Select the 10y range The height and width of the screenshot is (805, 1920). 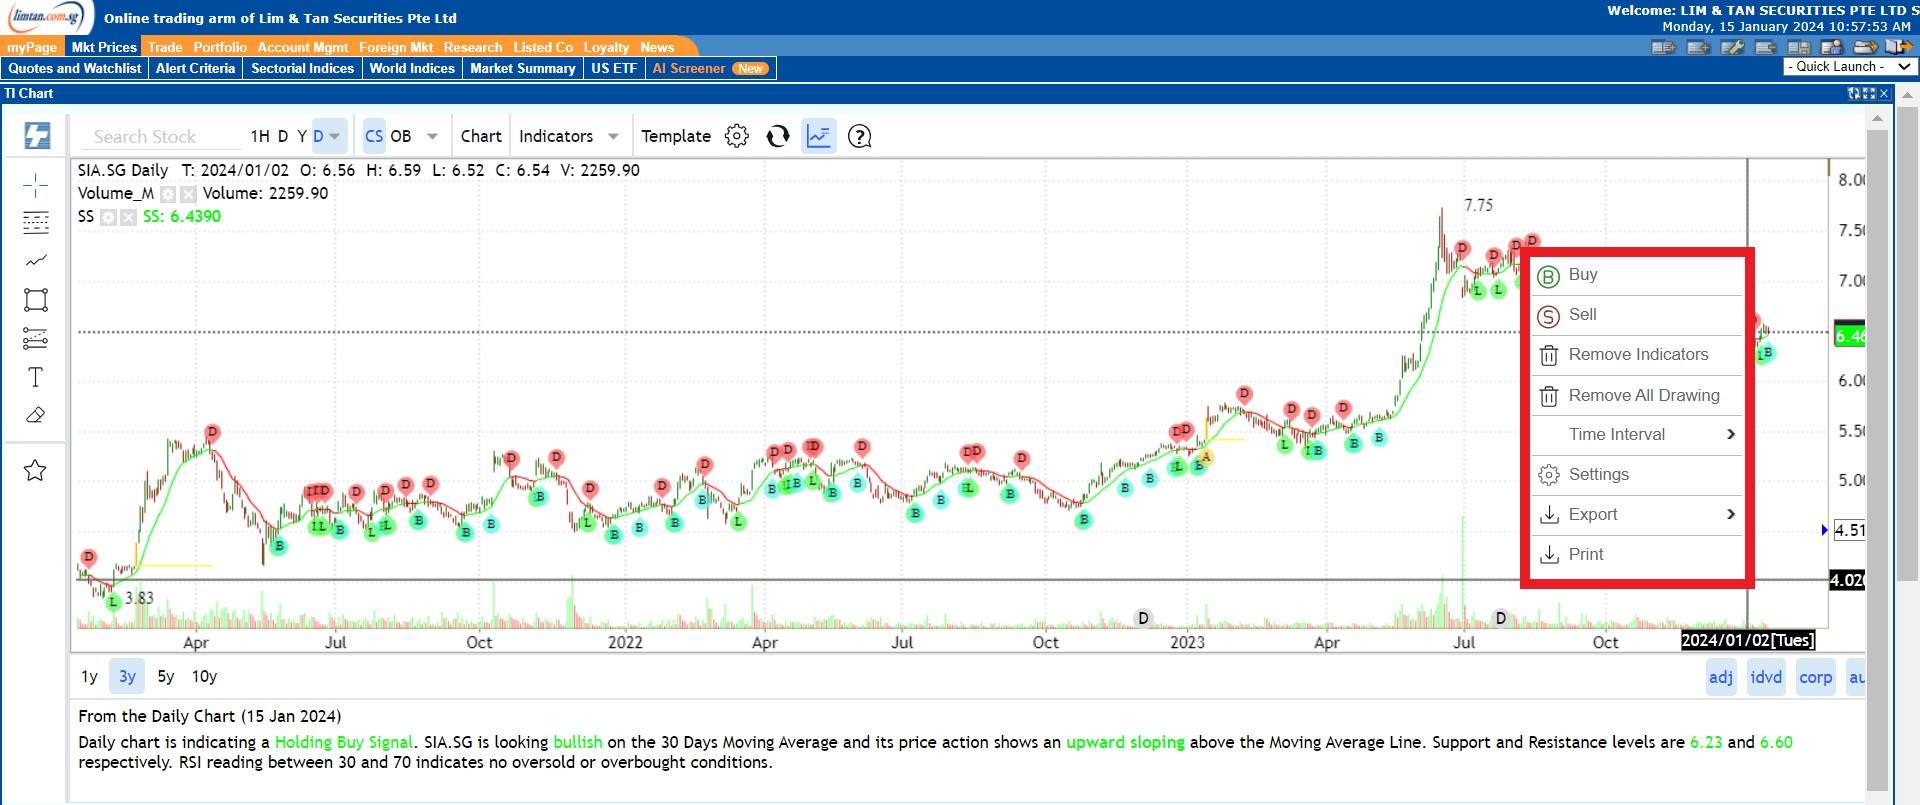[x=204, y=677]
